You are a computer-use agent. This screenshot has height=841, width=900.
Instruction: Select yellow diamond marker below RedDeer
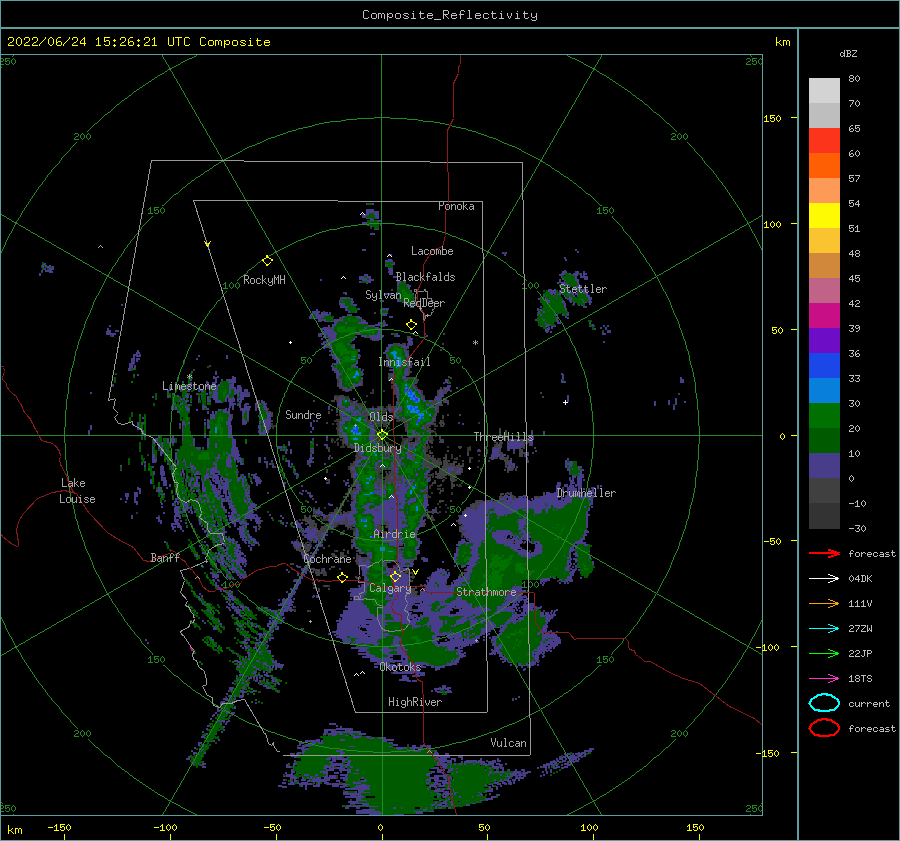411,324
